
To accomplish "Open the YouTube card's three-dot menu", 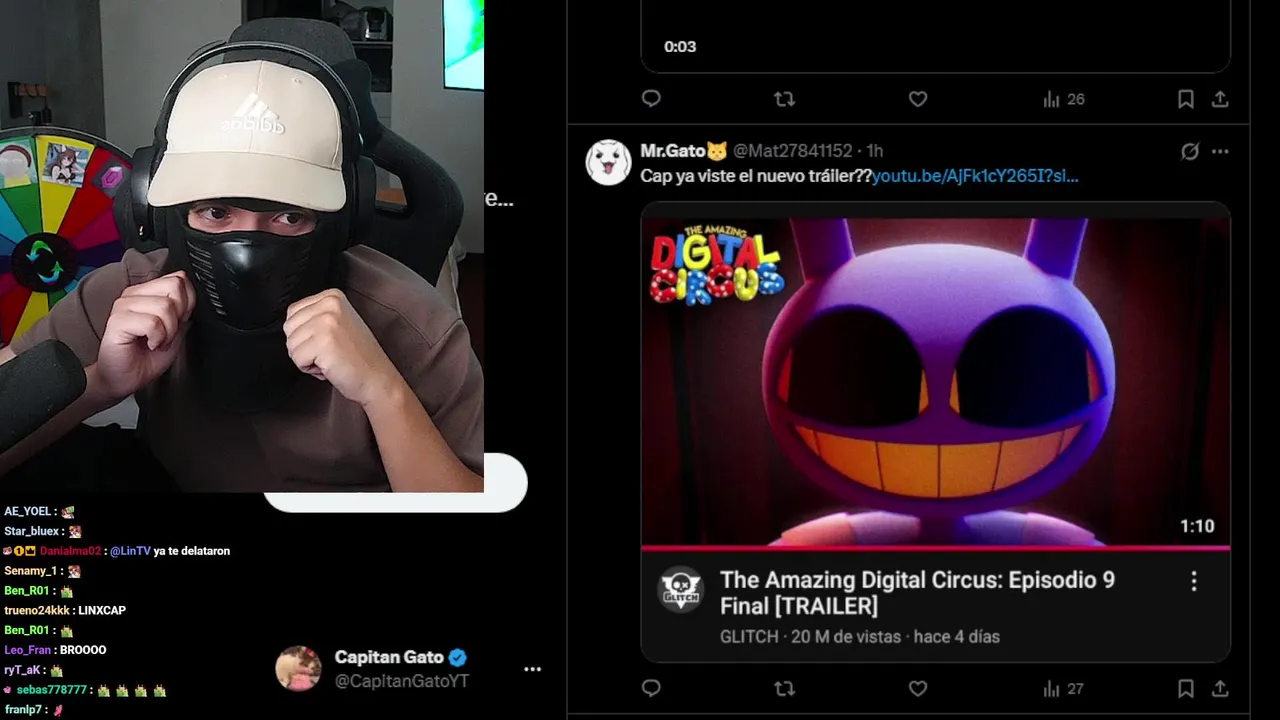I will [1193, 581].
